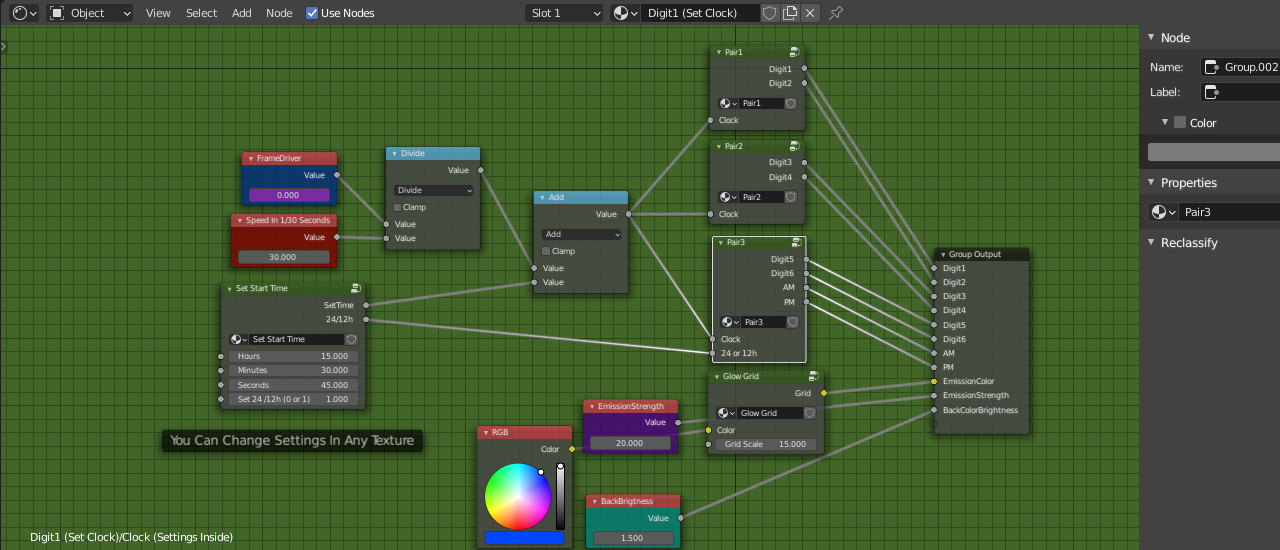Collapse the Reclassify panel
1280x550 pixels.
click(x=1152, y=242)
